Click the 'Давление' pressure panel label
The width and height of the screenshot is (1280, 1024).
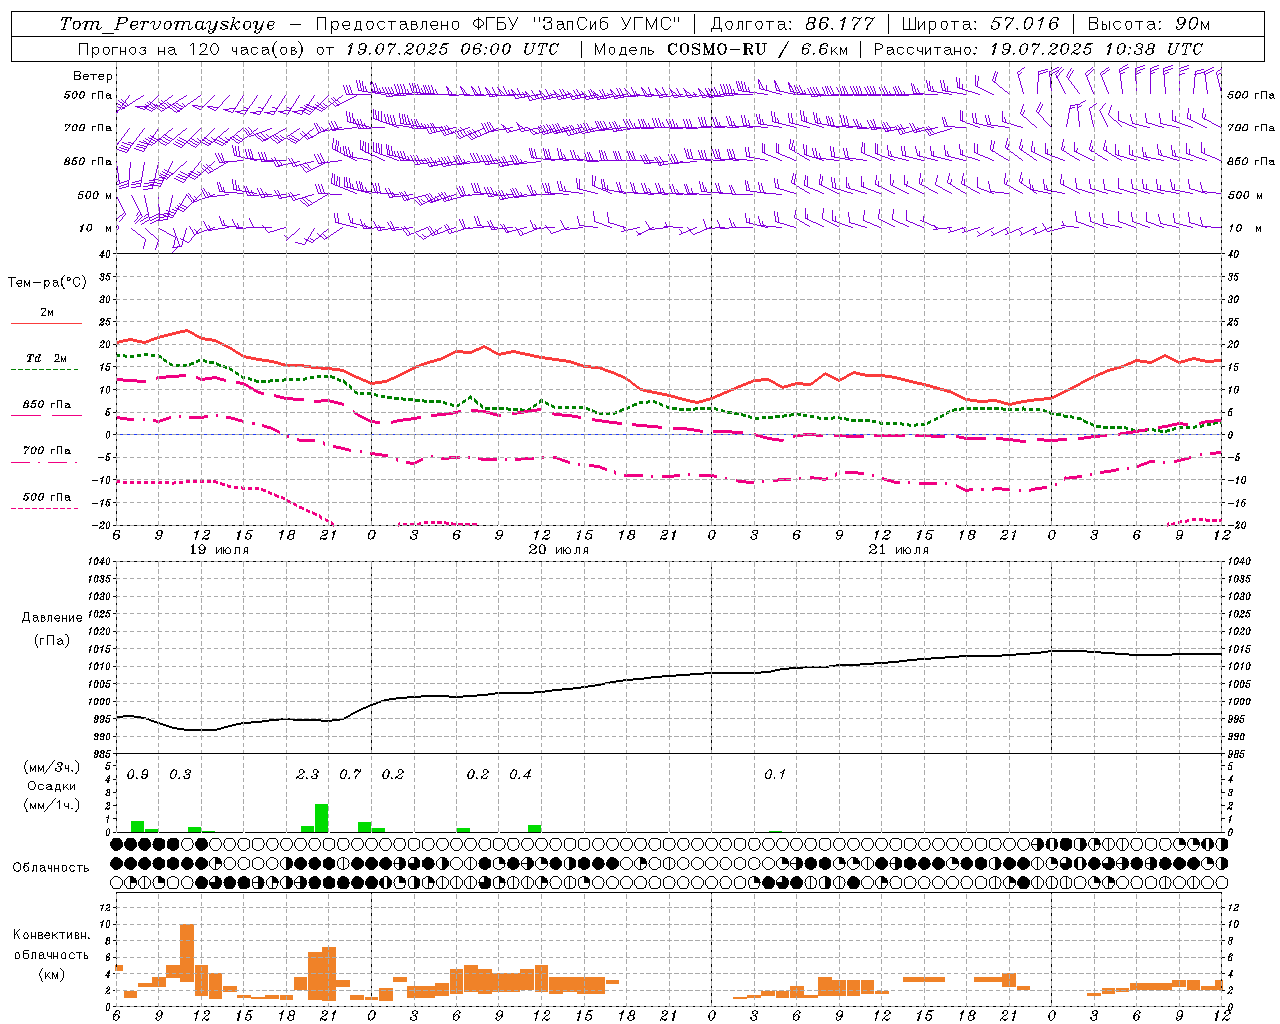point(52,618)
